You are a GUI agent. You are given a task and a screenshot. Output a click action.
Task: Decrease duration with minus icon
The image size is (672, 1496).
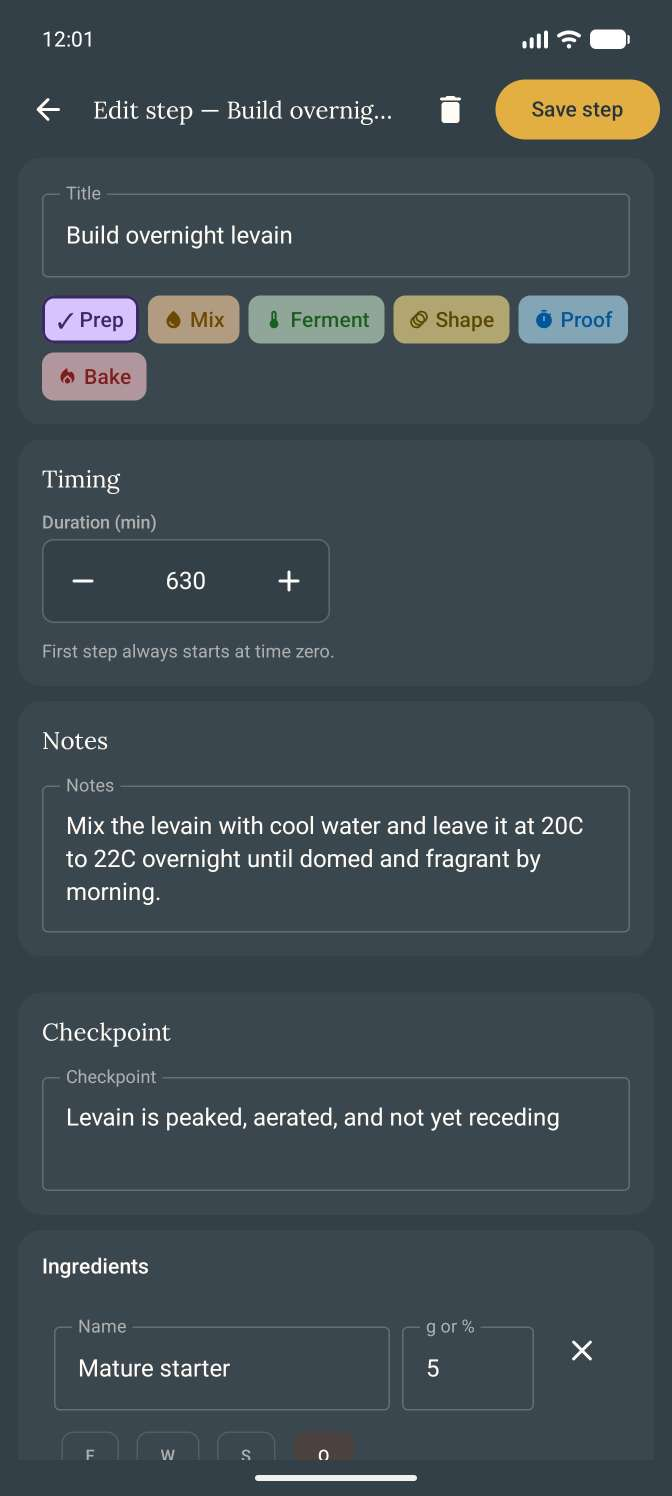(83, 581)
